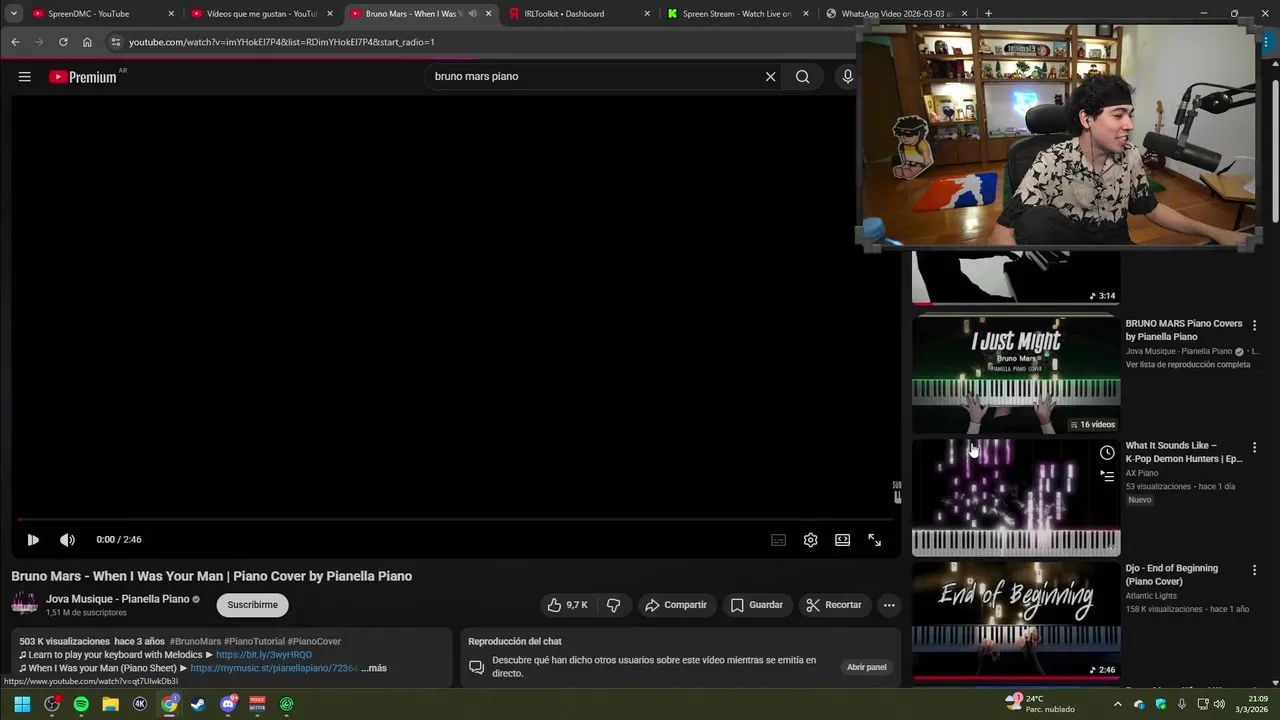Start voice search with the microphone
Viewport: 1280px width, 720px height.
tap(848, 77)
